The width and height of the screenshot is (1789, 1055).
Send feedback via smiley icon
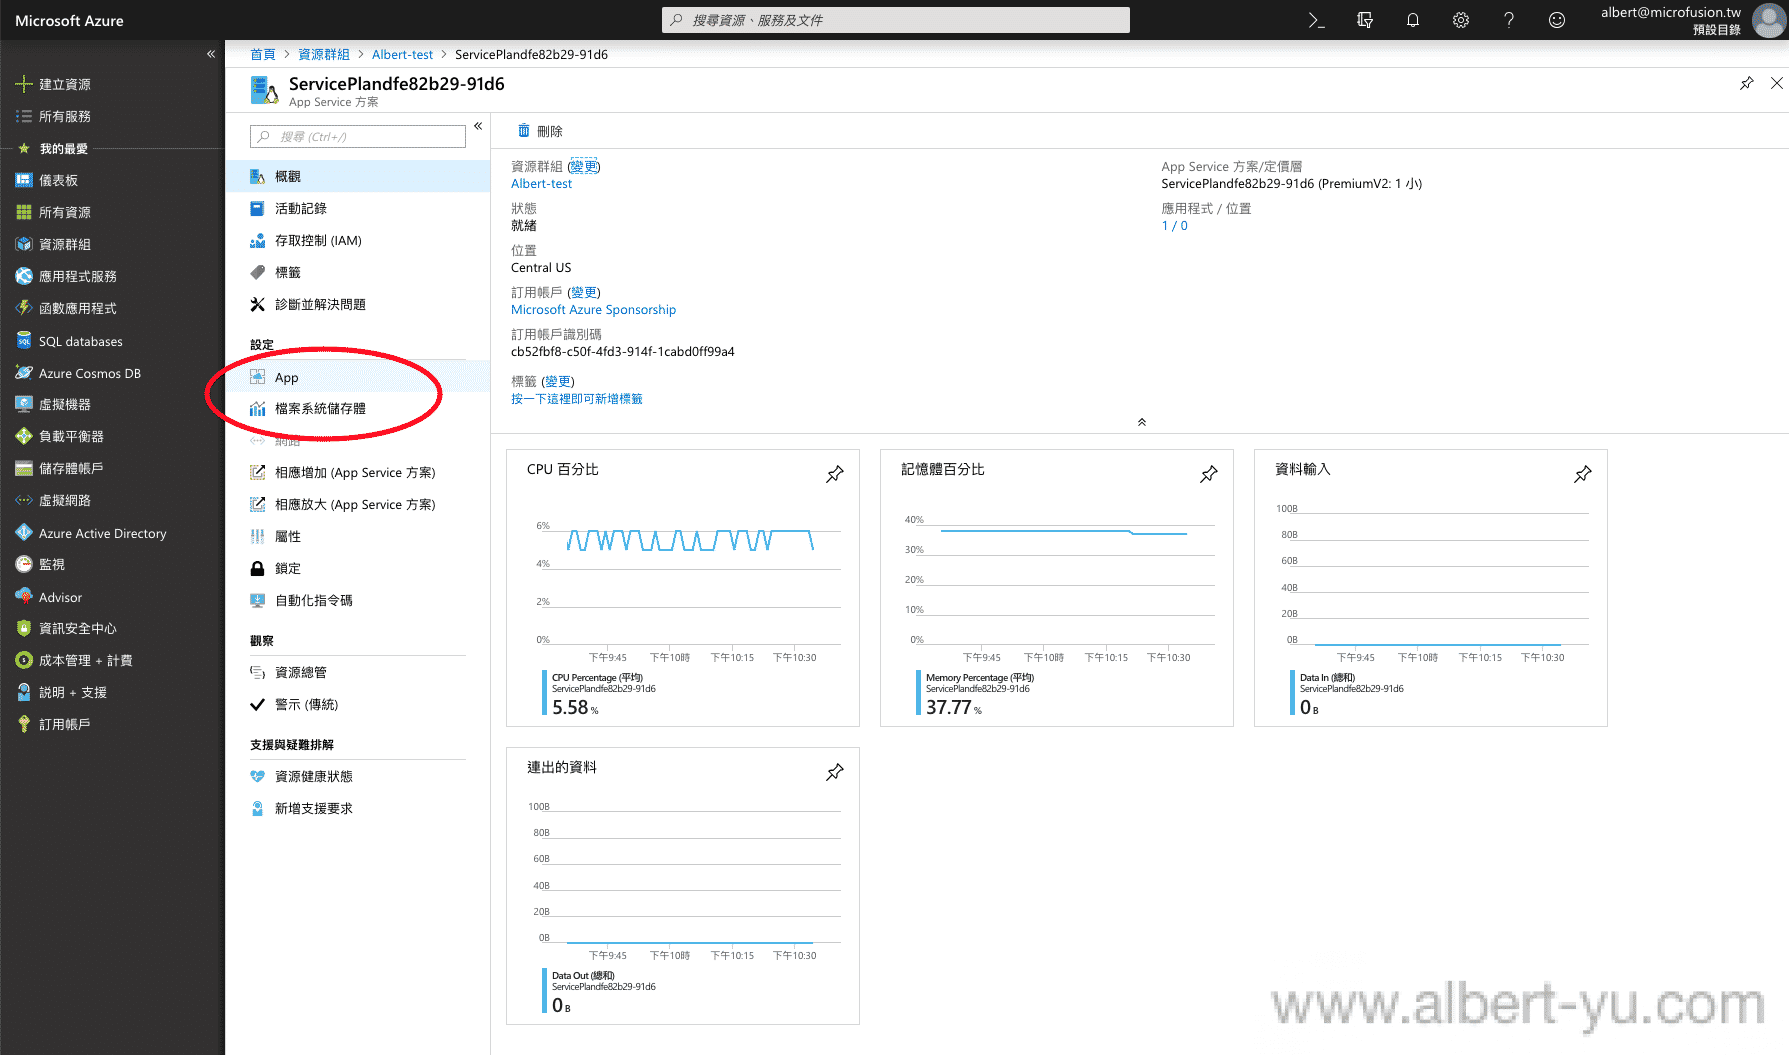click(1556, 20)
